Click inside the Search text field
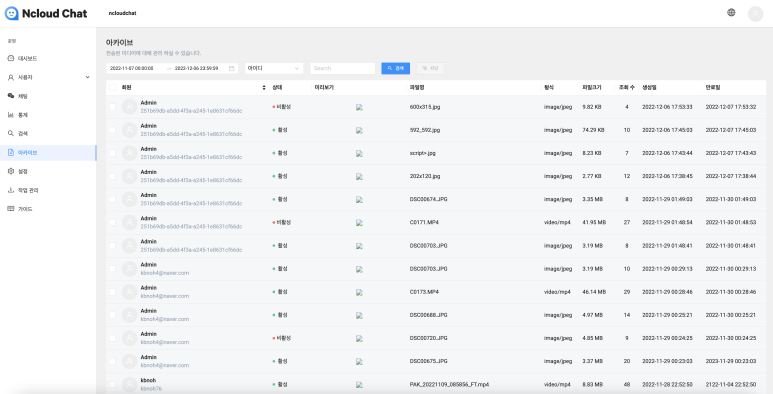 343,69
